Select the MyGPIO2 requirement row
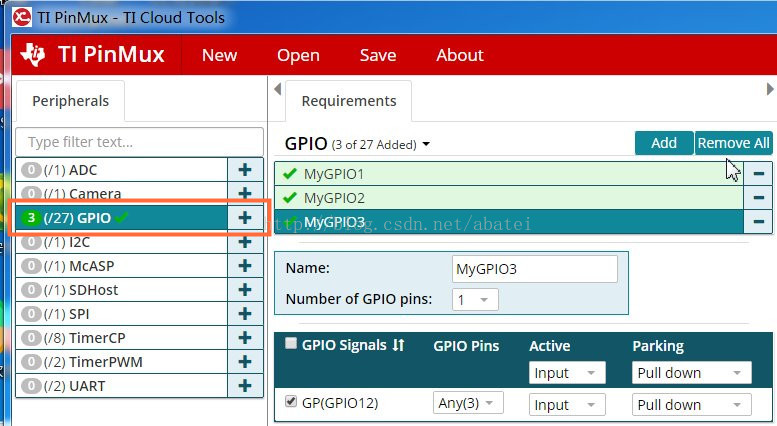This screenshot has height=426, width=777. [x=509, y=198]
